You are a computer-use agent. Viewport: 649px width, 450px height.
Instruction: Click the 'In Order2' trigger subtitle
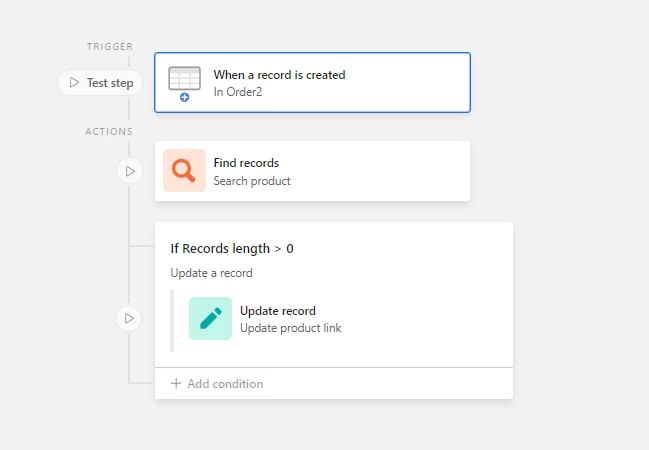pos(238,92)
